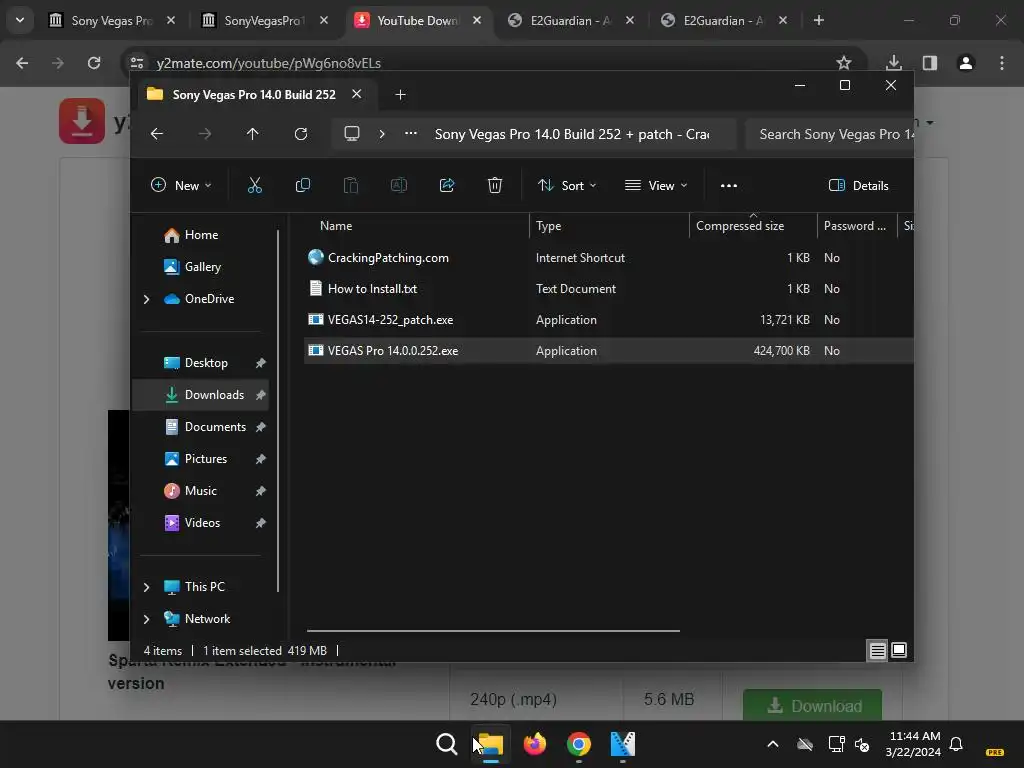
Task: Click the Search Sony Vegas Pro search box
Action: [x=829, y=134]
